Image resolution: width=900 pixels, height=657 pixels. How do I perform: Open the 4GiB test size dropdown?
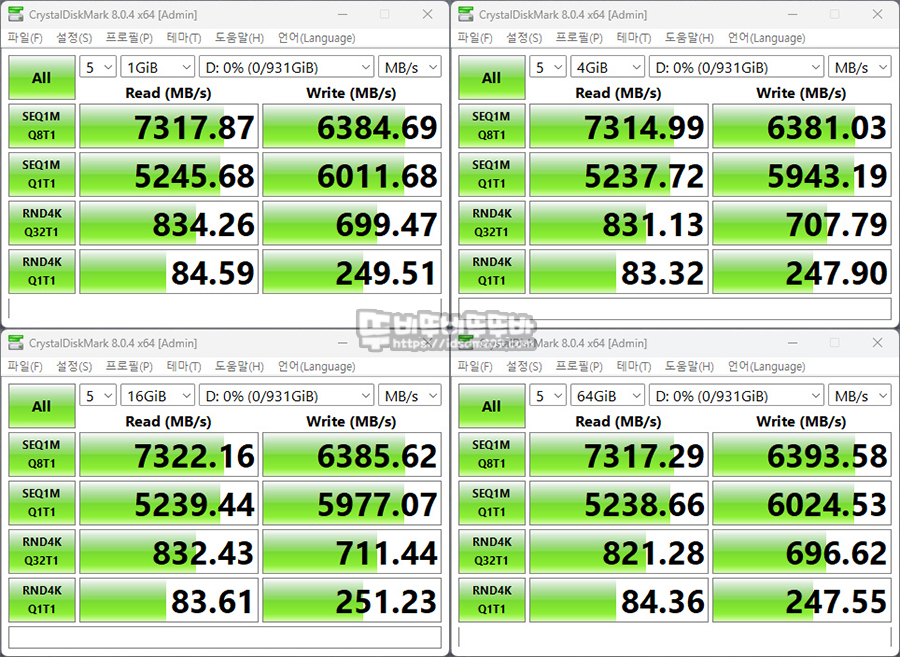pyautogui.click(x=607, y=67)
